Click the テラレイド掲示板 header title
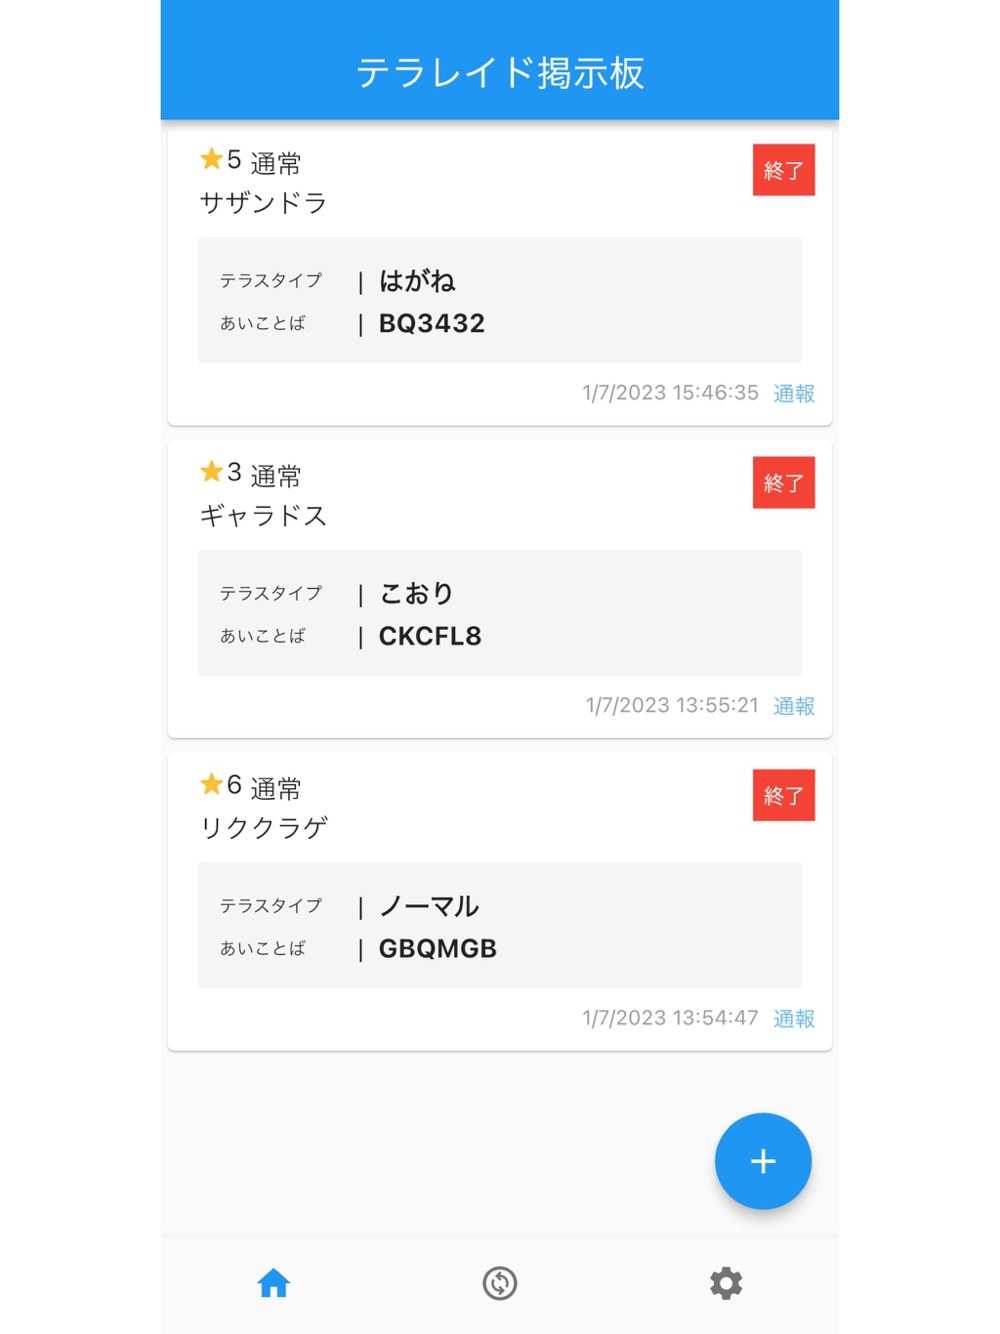The height and width of the screenshot is (1334, 1000). (x=500, y=73)
